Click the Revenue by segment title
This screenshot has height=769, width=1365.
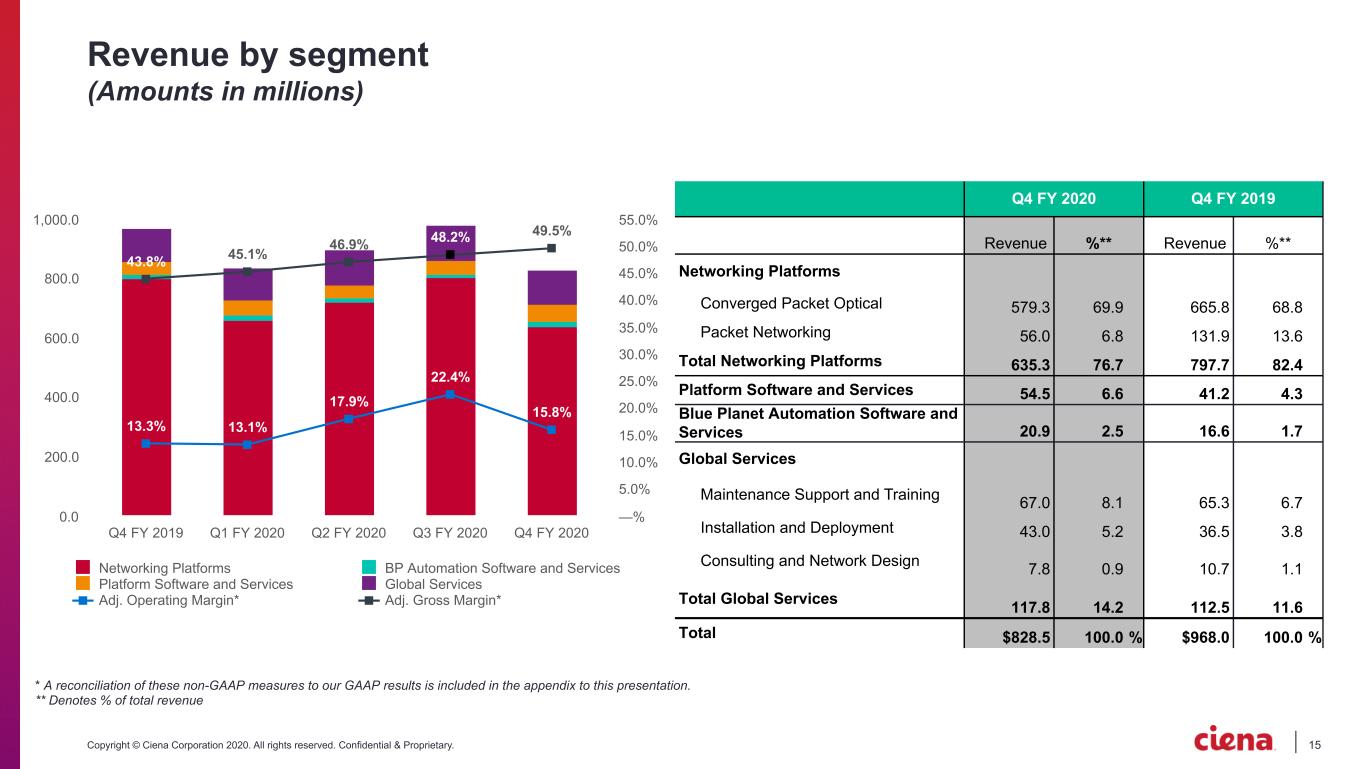pos(258,53)
